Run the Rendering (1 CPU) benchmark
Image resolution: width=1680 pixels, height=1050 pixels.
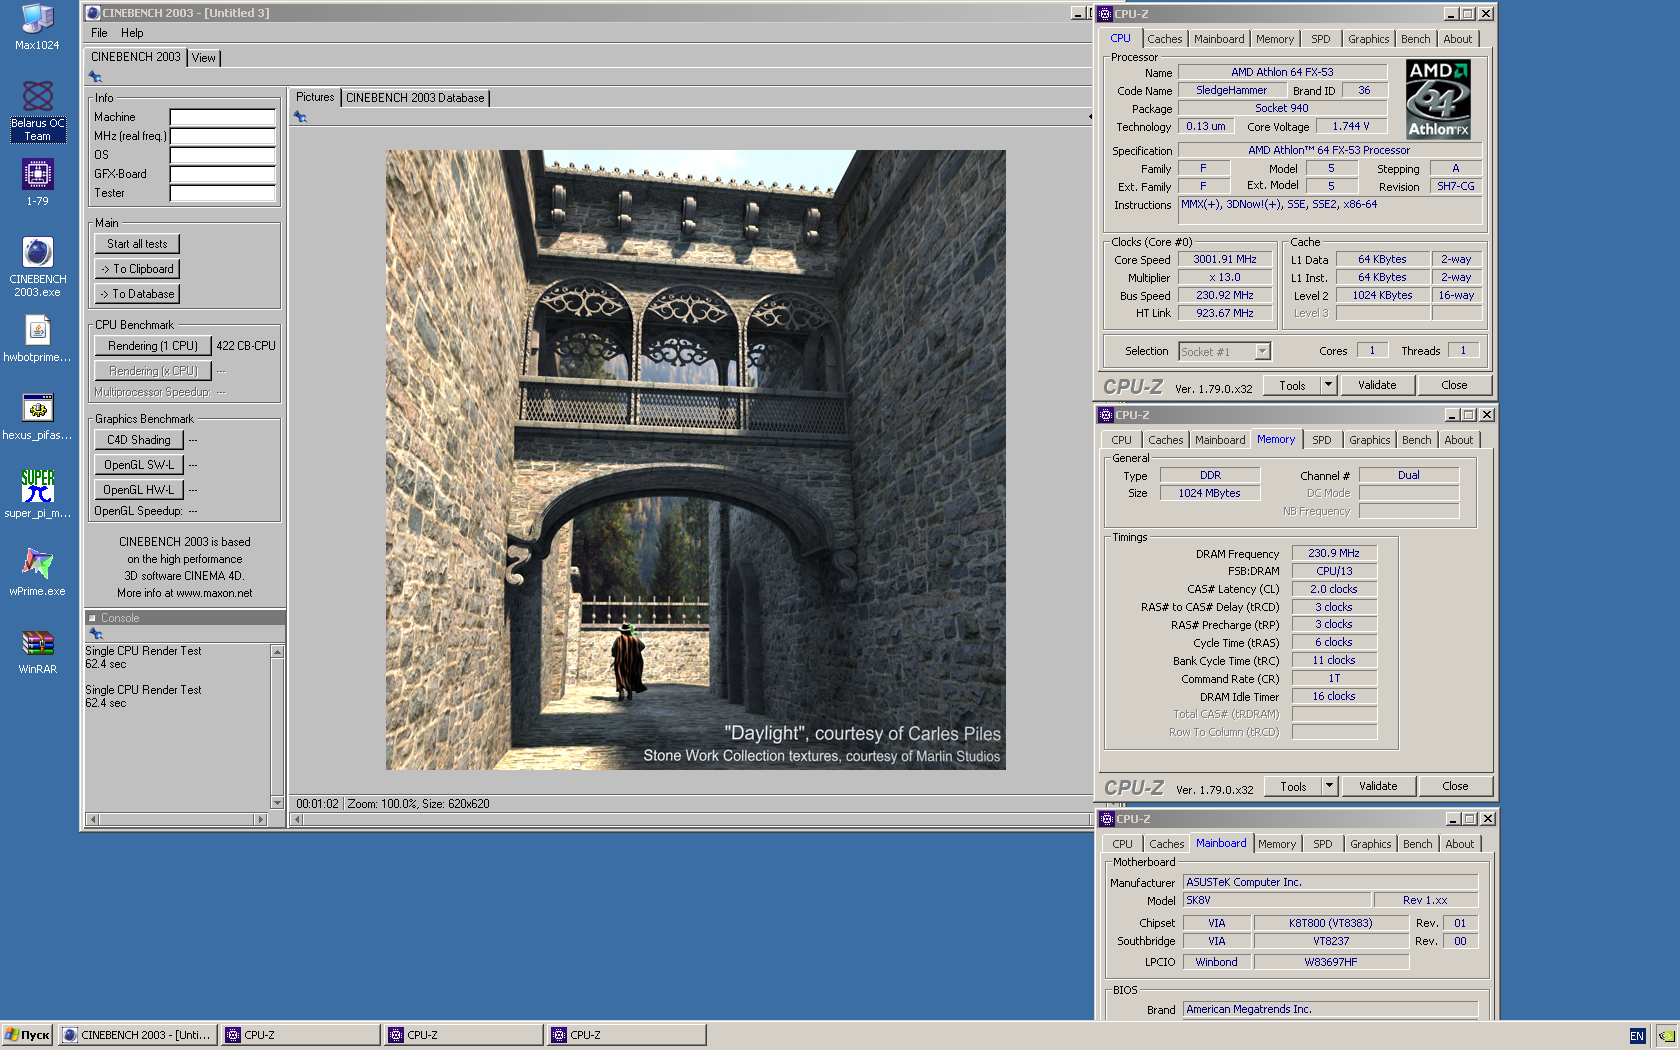pos(153,346)
